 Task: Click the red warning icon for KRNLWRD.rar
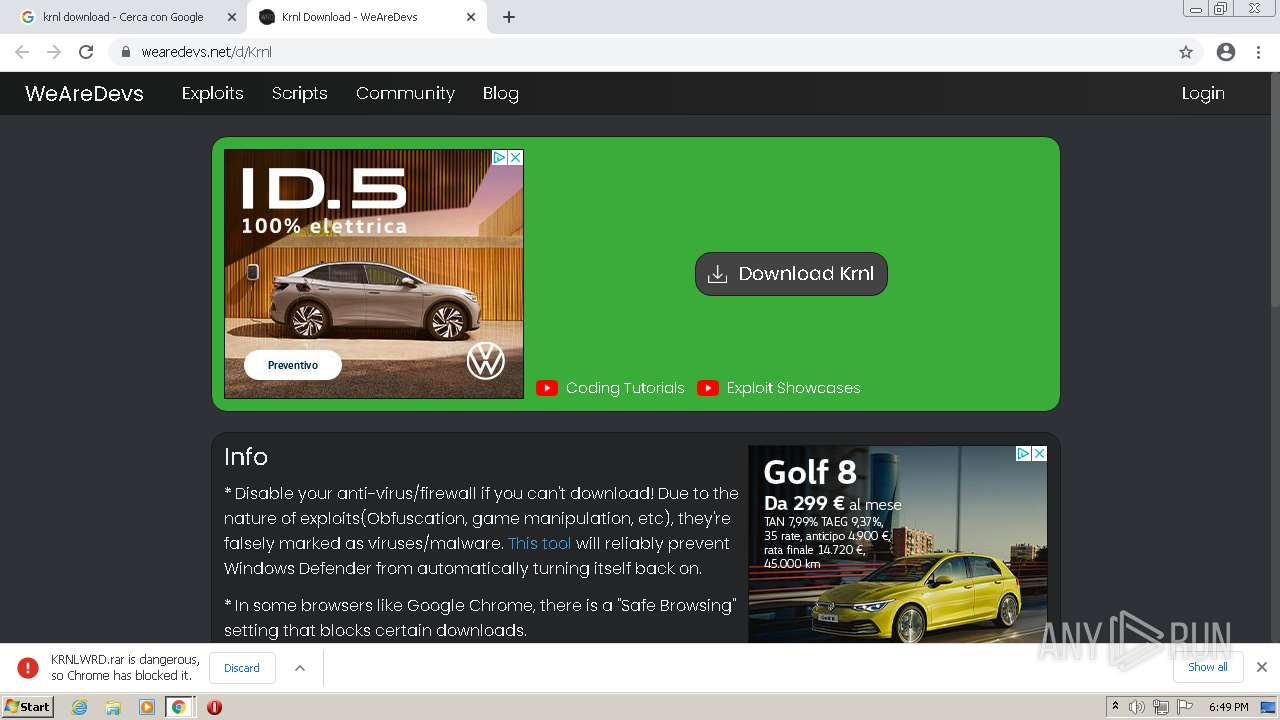pyautogui.click(x=28, y=668)
